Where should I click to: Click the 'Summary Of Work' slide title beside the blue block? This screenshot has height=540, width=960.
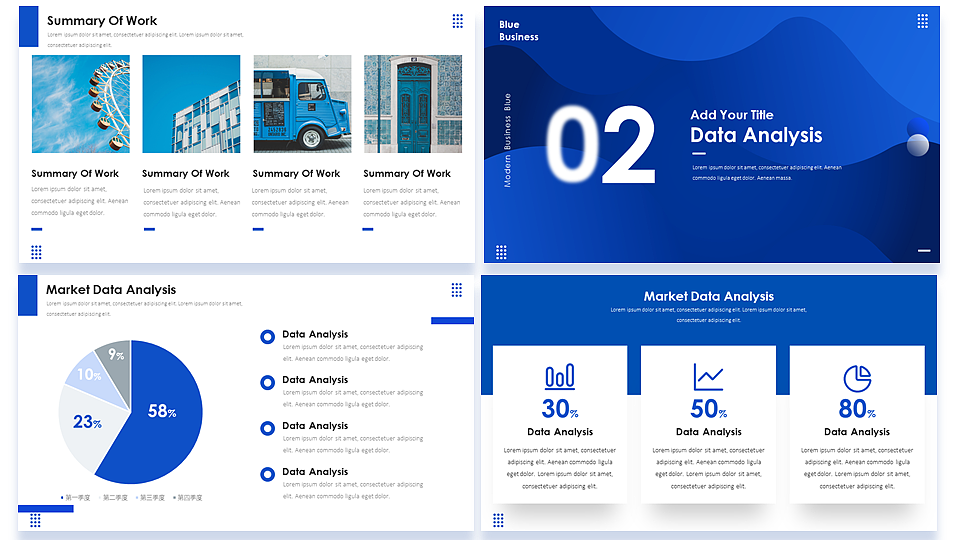point(102,21)
